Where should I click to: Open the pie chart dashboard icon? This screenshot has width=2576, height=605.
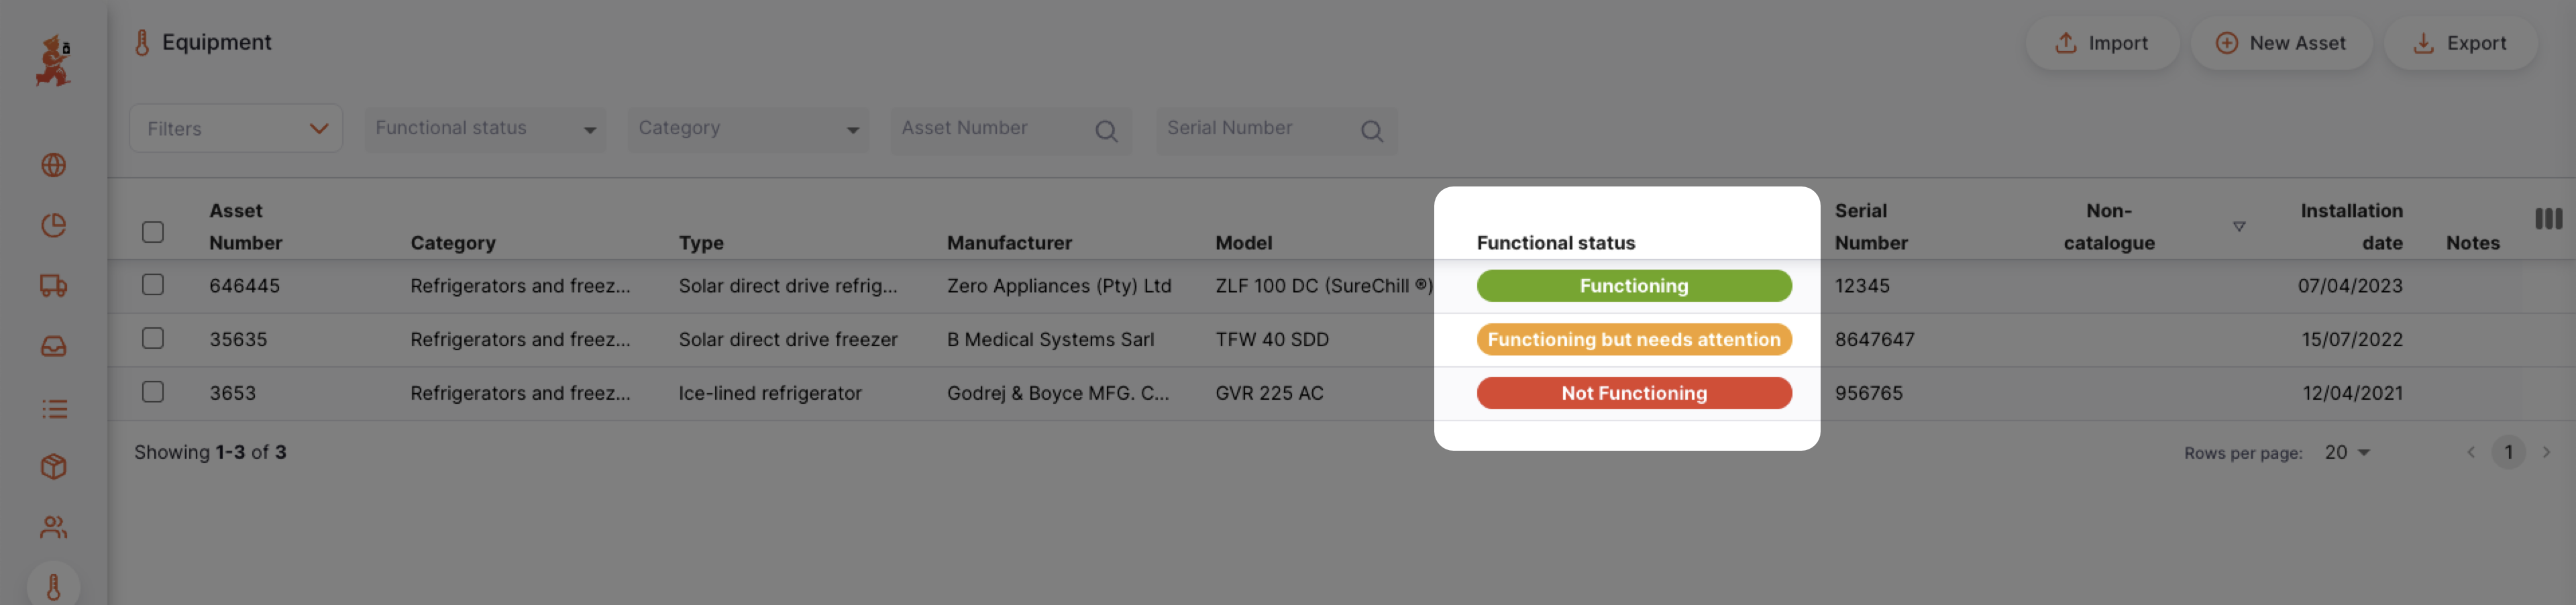pos(54,226)
